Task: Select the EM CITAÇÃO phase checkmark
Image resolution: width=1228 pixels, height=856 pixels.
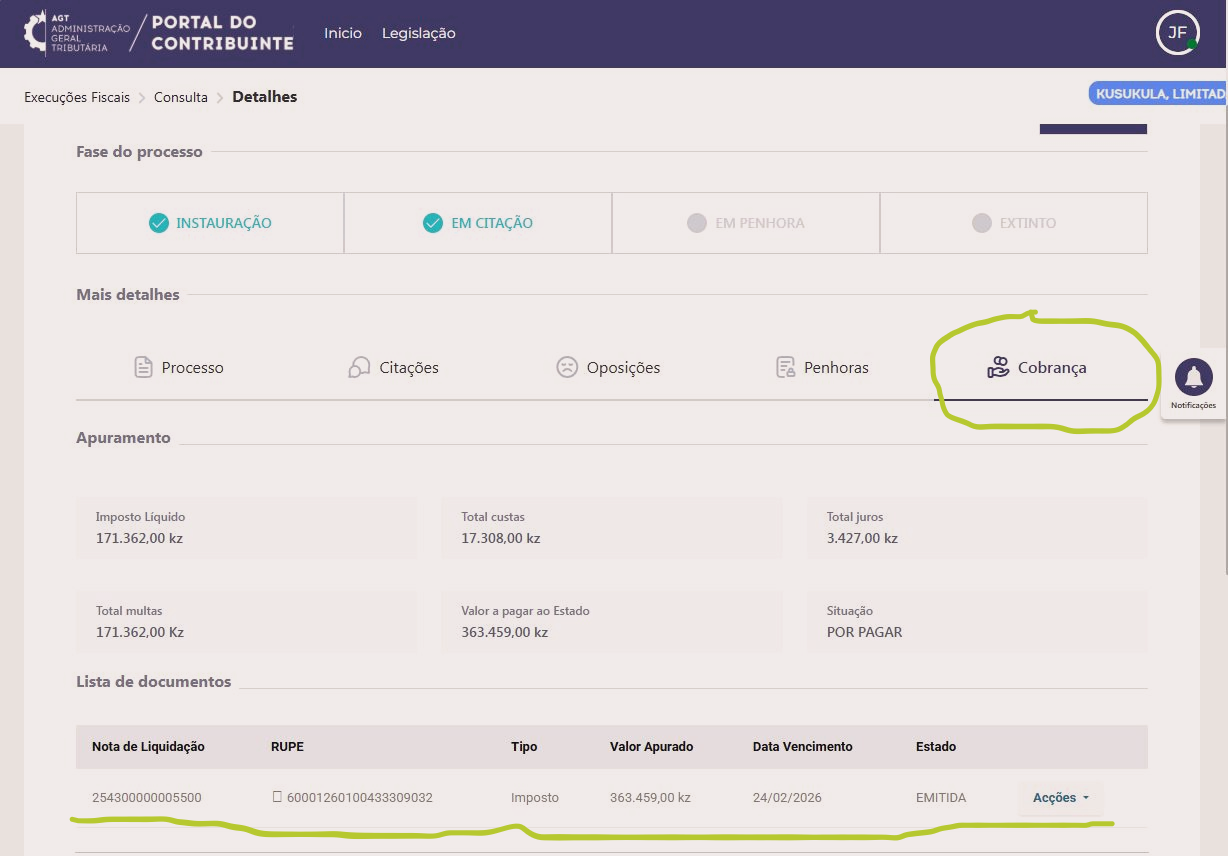Action: click(432, 223)
